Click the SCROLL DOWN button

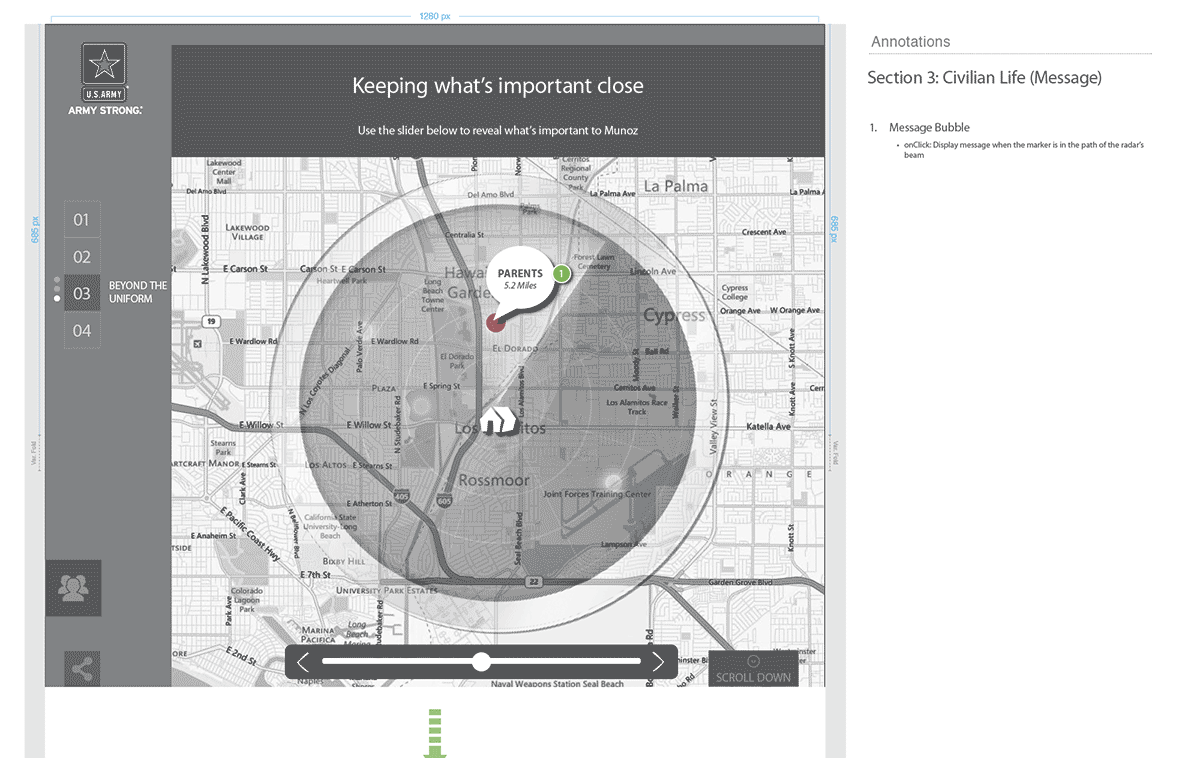click(753, 670)
